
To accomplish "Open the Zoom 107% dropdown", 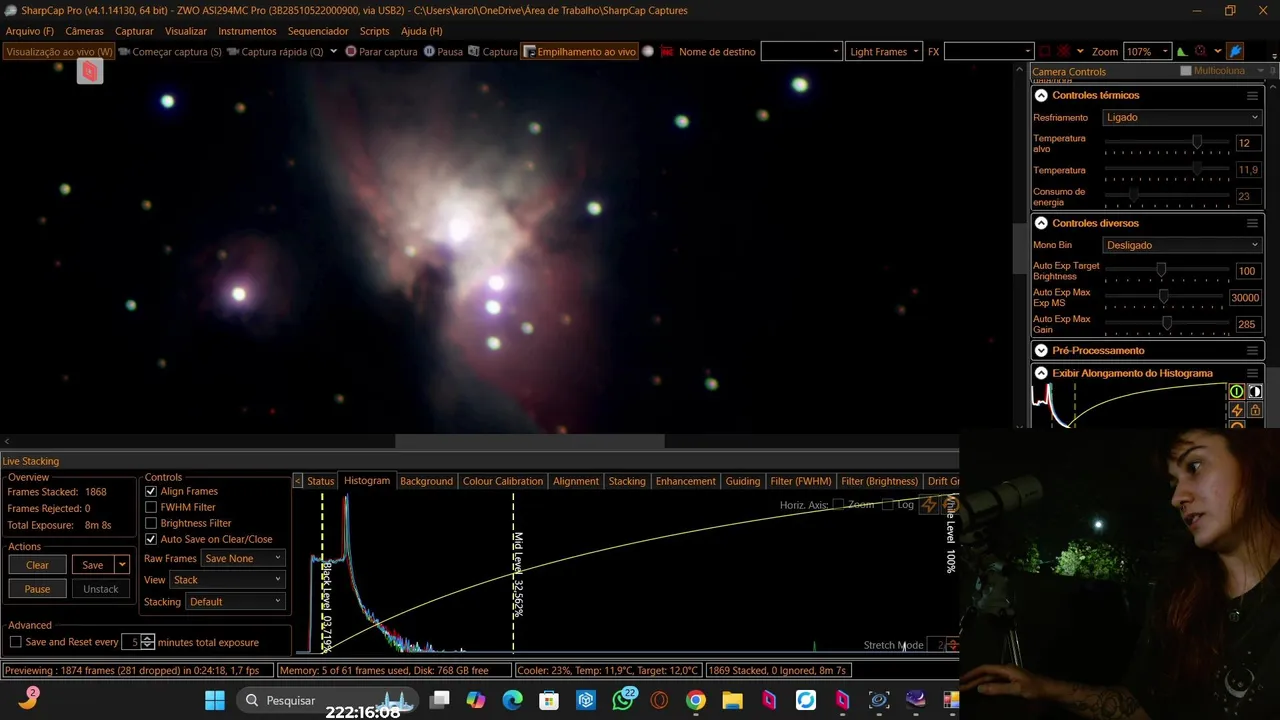I will click(x=1147, y=52).
